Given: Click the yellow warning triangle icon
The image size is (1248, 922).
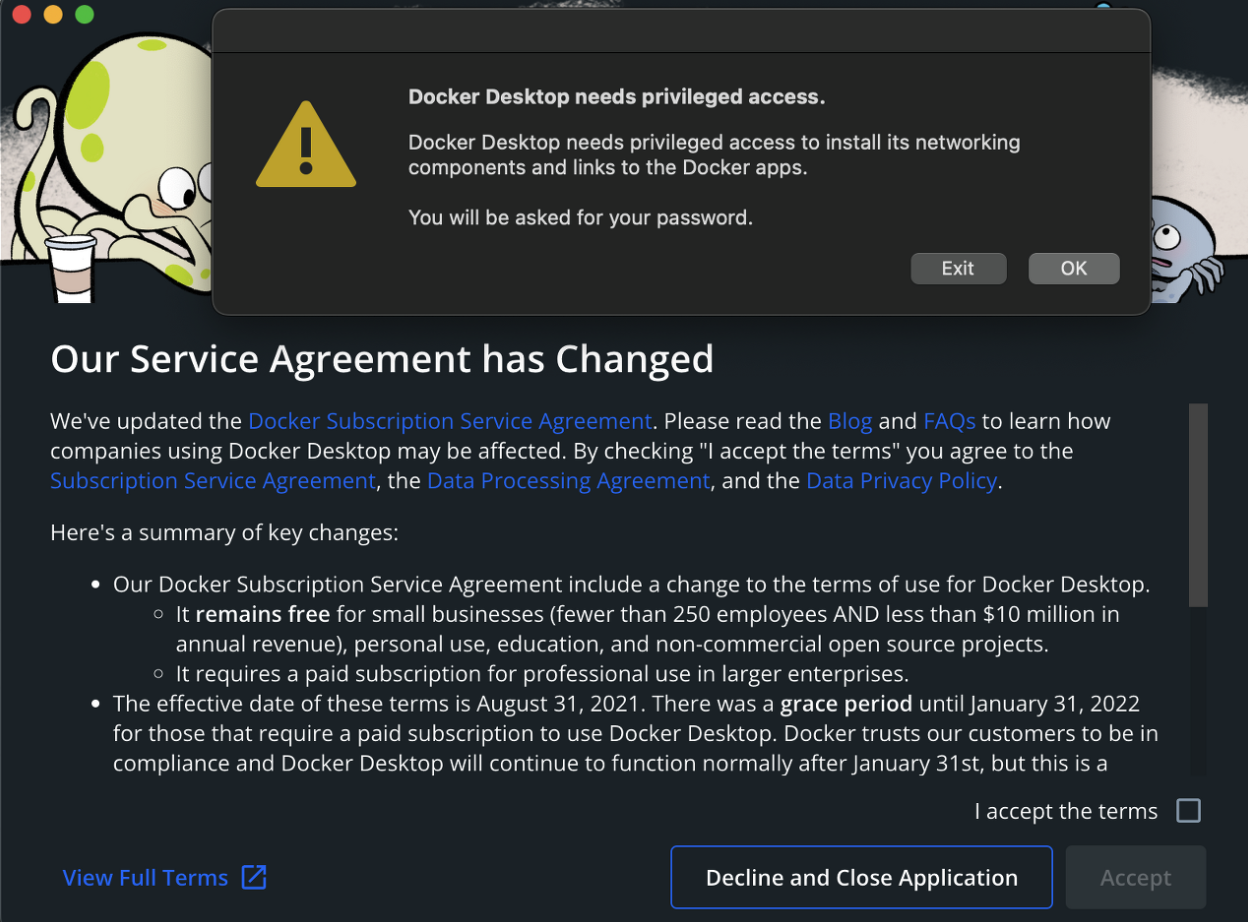Looking at the screenshot, I should click(306, 145).
